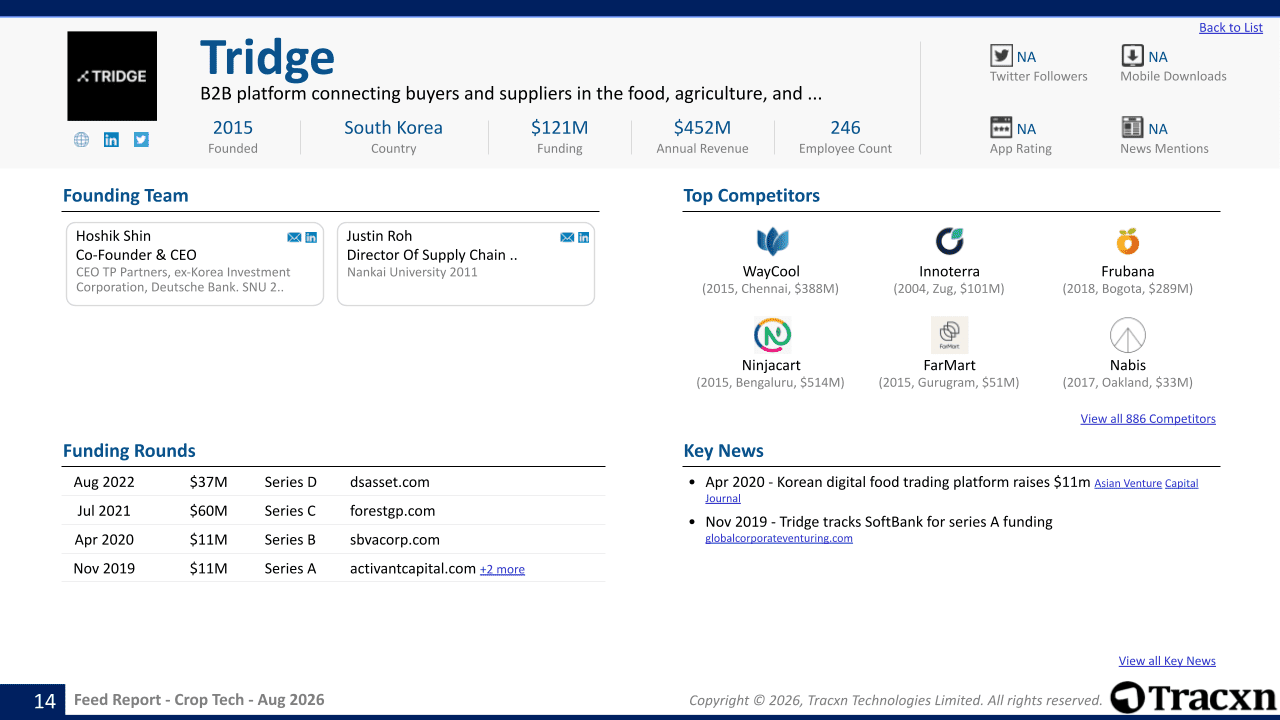Select Jul 2021 funding round date

coord(104,511)
